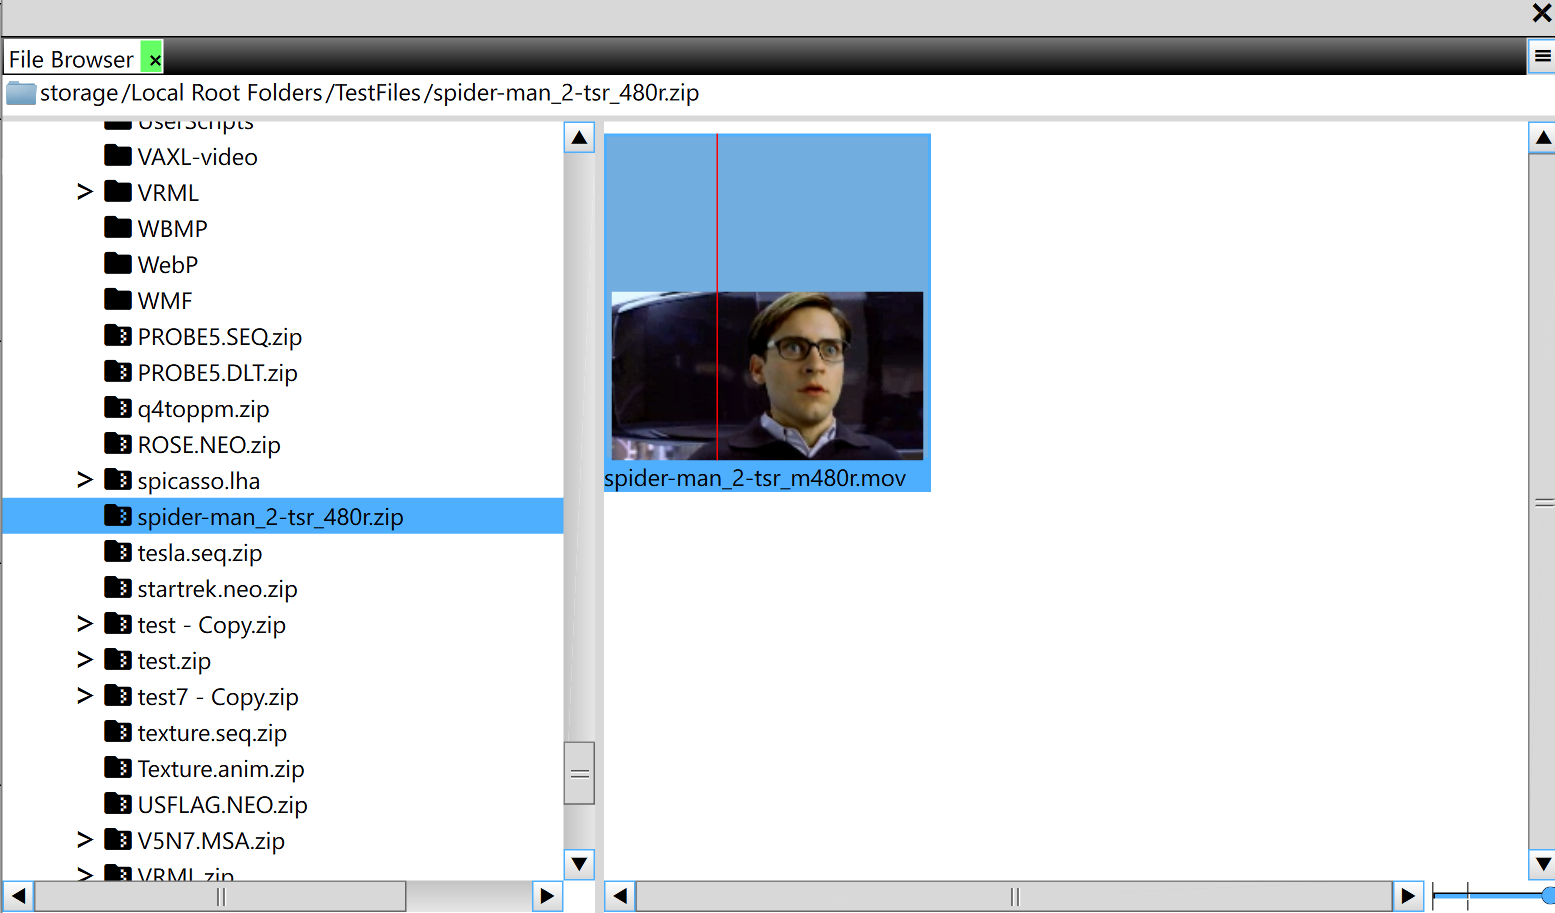Screen dimensions: 1555x913
Task: Click the thumbnail pane scroll left arrow
Action: coord(620,896)
